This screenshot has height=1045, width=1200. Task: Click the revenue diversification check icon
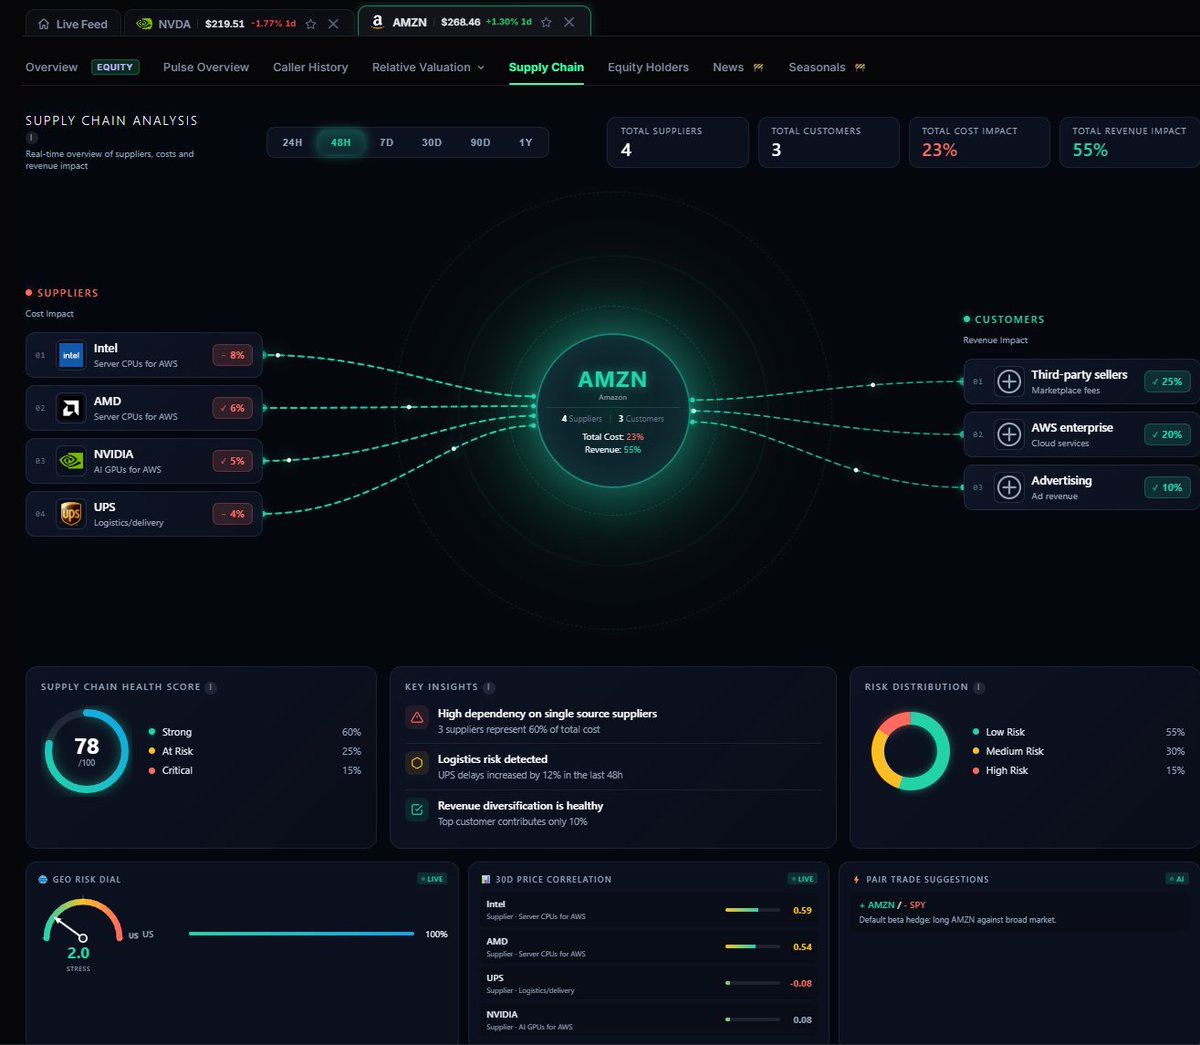coord(417,809)
